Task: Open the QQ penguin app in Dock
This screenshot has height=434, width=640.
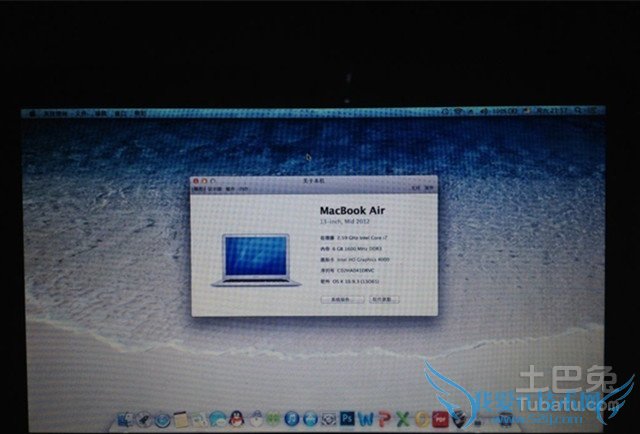Action: point(236,419)
